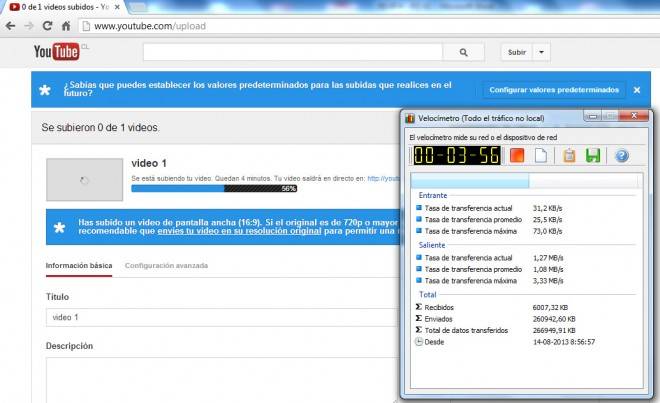Click the Entrante section heading
660x403 pixels.
[x=433, y=195]
